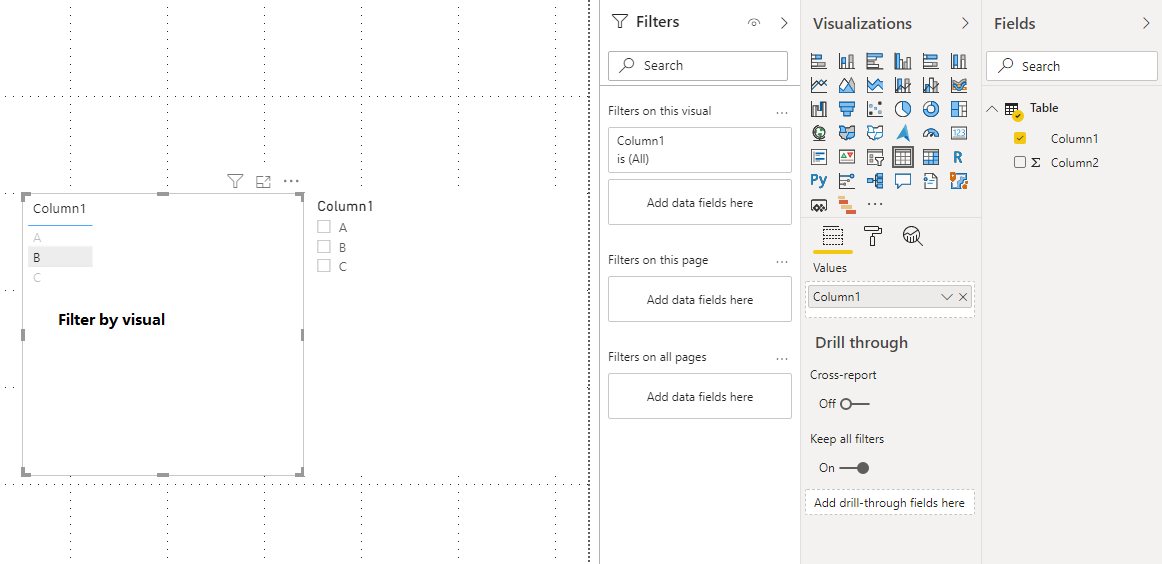Select the Stacked bar chart visual
1162x564 pixels.
(819, 61)
